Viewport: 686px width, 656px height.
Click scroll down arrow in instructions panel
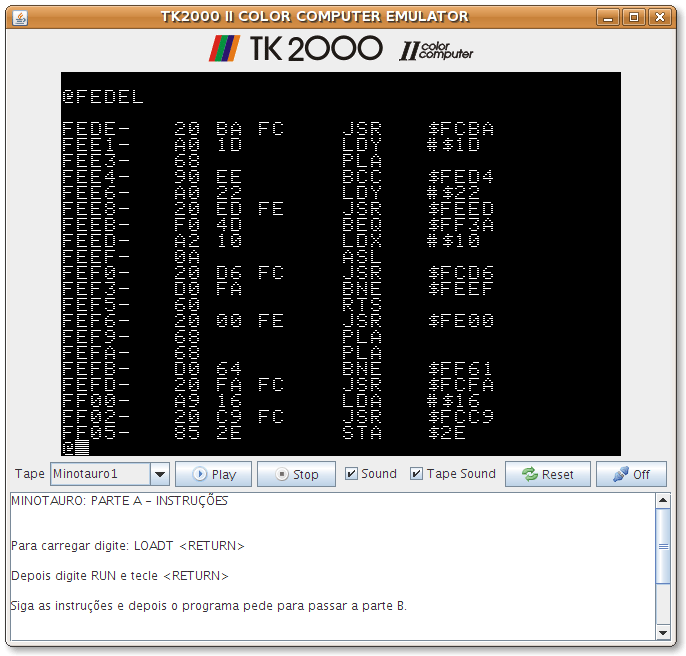[x=663, y=632]
